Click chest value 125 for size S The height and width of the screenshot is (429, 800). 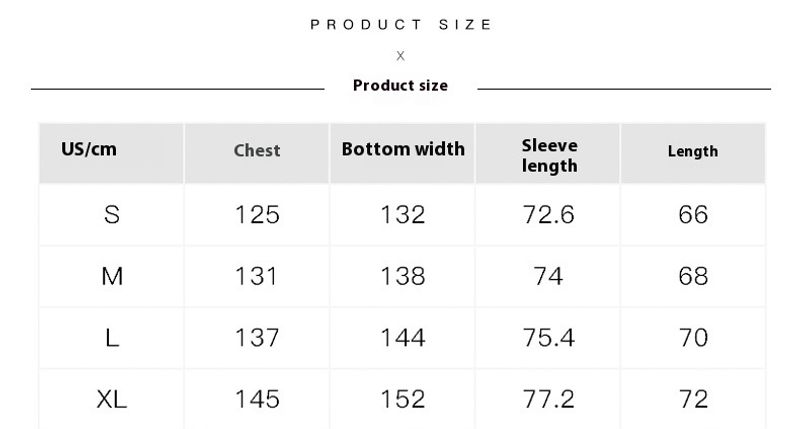(x=257, y=214)
